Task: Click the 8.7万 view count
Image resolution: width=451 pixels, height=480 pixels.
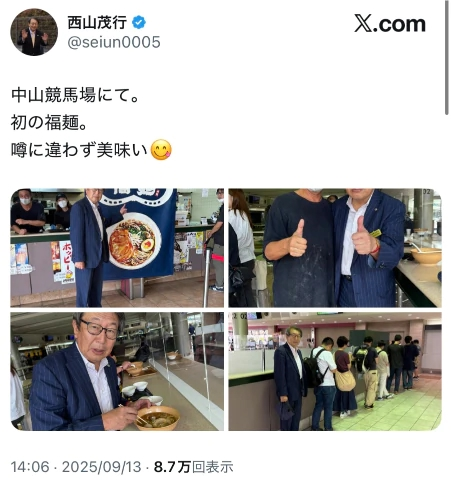Action: click(172, 467)
